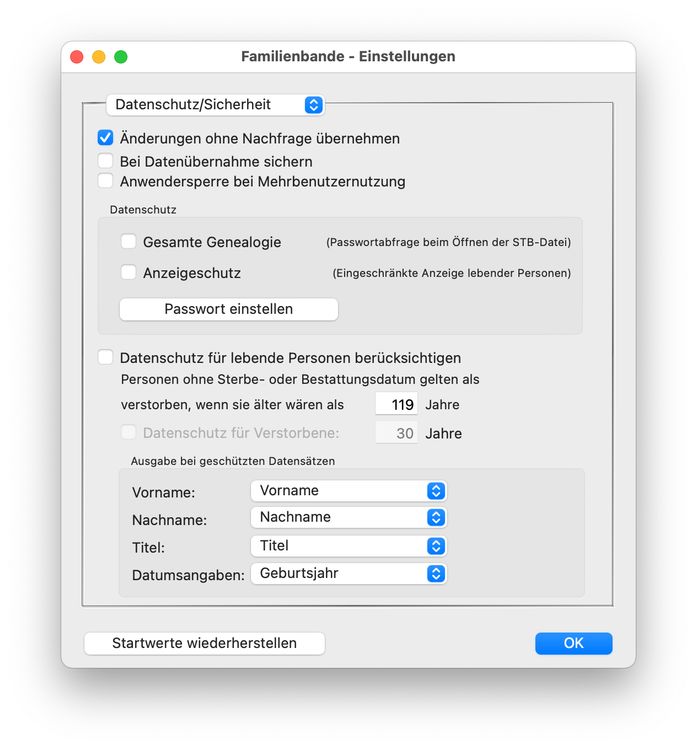Enable Bei Datenübernahme sichern checkbox
This screenshot has width=697, height=749.
[x=105, y=160]
